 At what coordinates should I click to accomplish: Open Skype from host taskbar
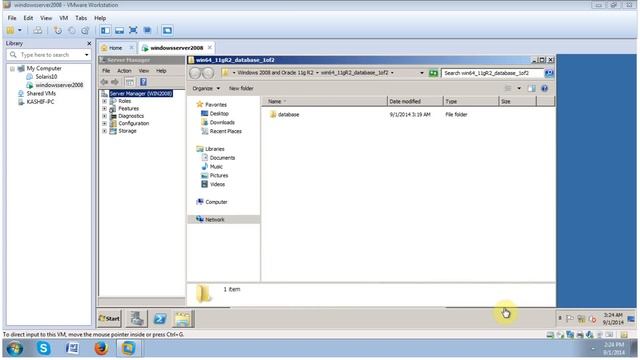[43, 348]
